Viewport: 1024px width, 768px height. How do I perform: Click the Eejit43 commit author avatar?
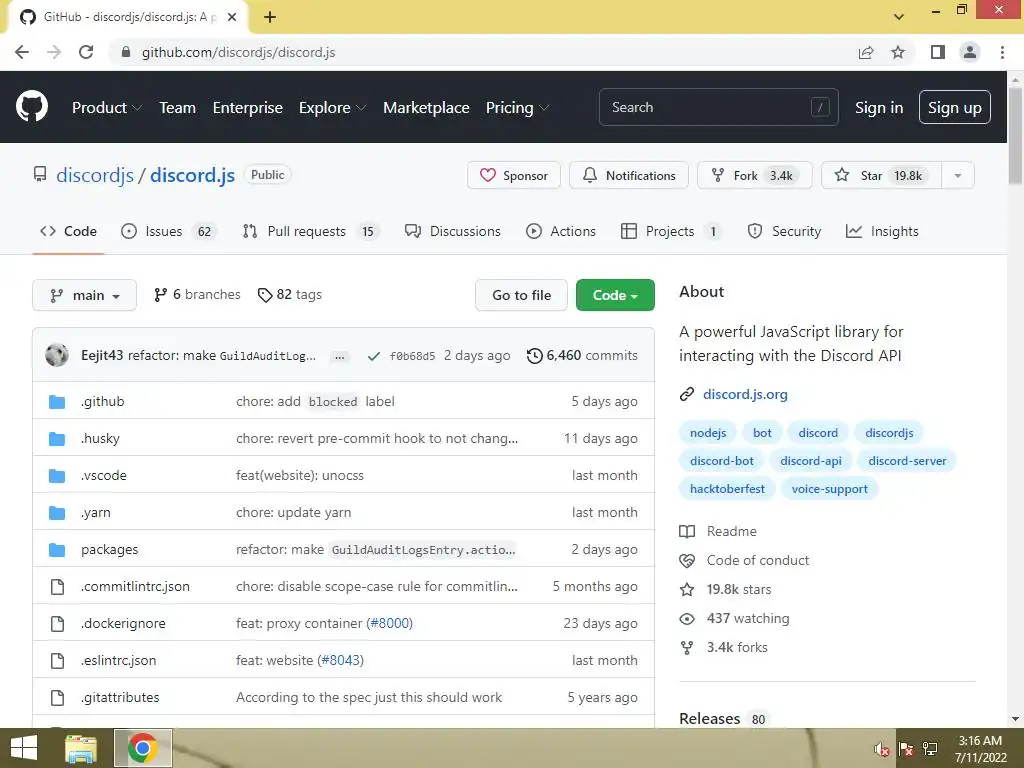coord(57,355)
